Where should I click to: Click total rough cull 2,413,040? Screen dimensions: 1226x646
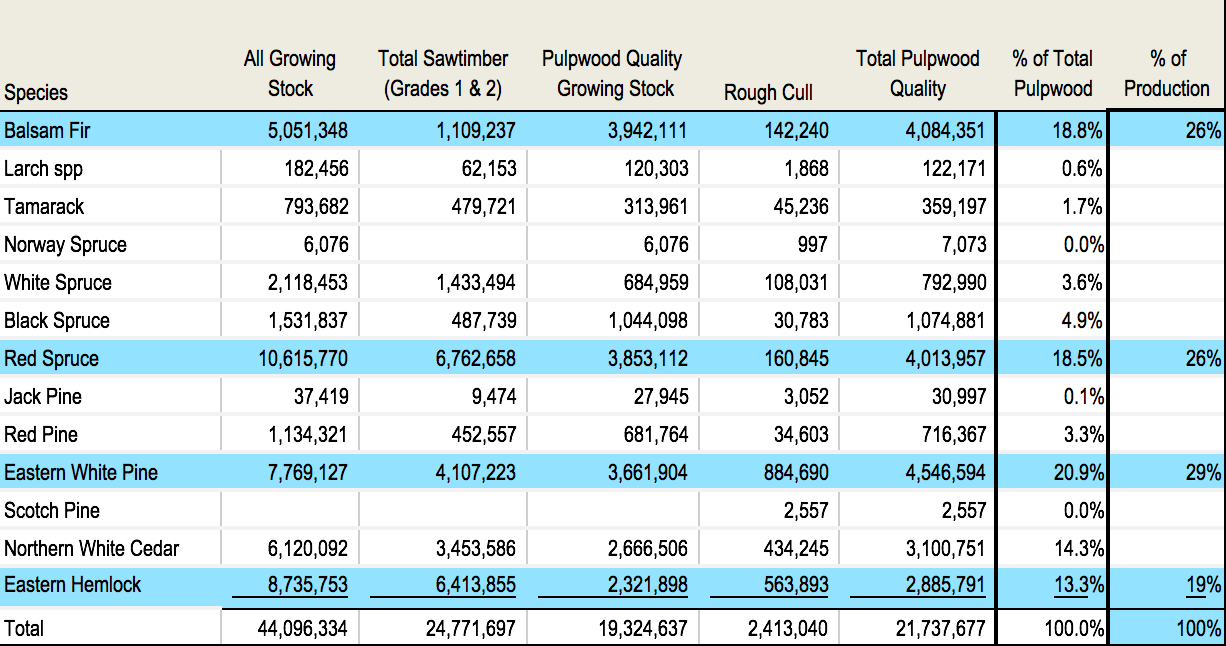[x=788, y=629]
